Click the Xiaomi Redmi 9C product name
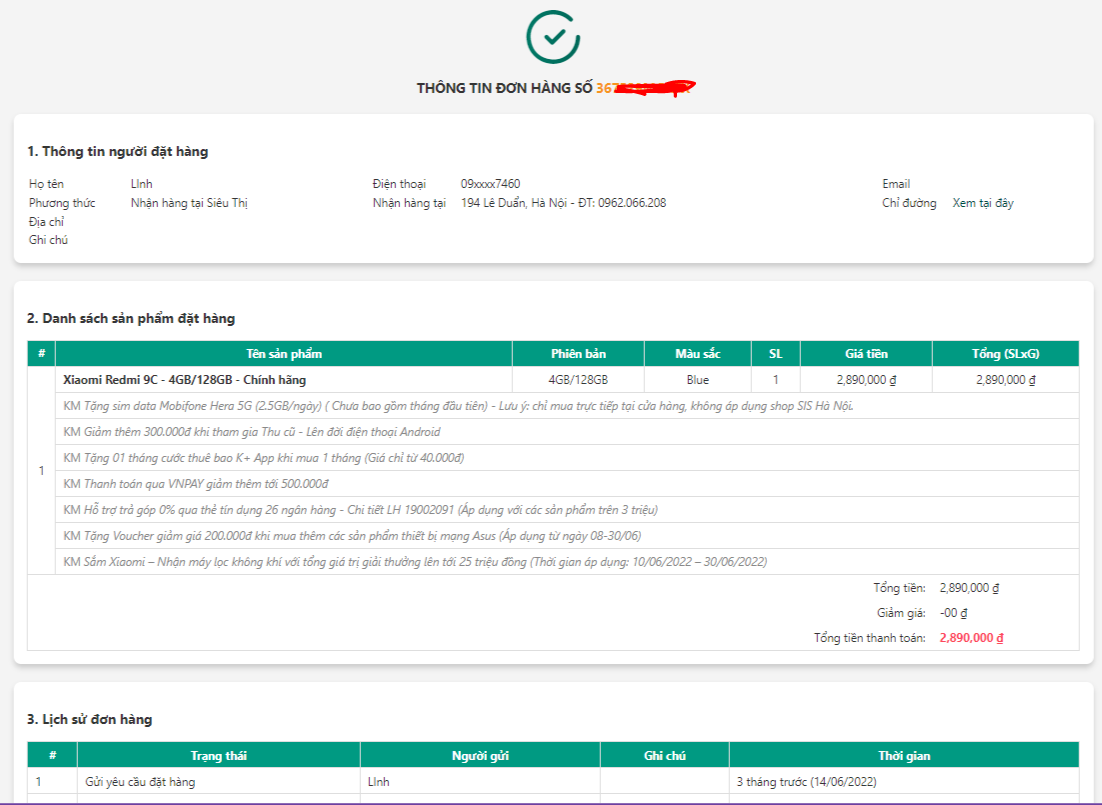The height and width of the screenshot is (805, 1102). (184, 380)
